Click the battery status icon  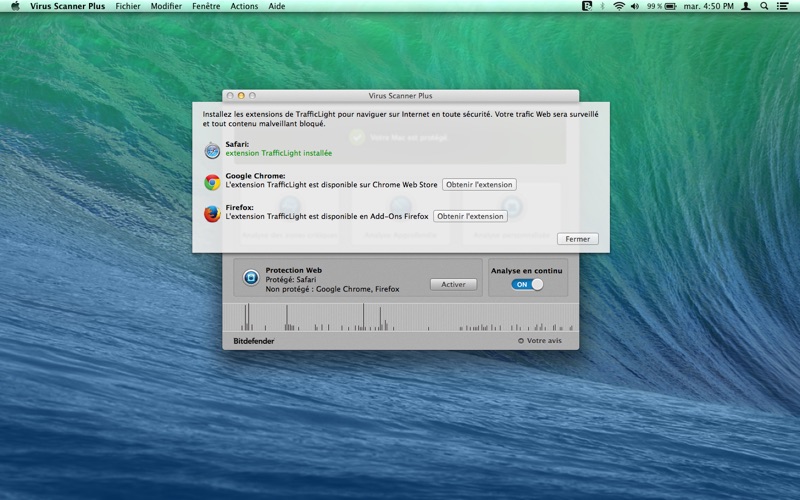pos(670,6)
